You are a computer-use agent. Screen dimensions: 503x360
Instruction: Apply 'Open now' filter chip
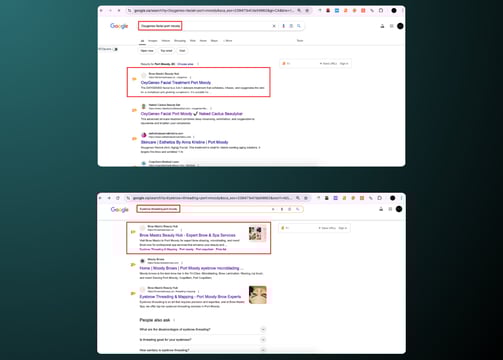147,51
